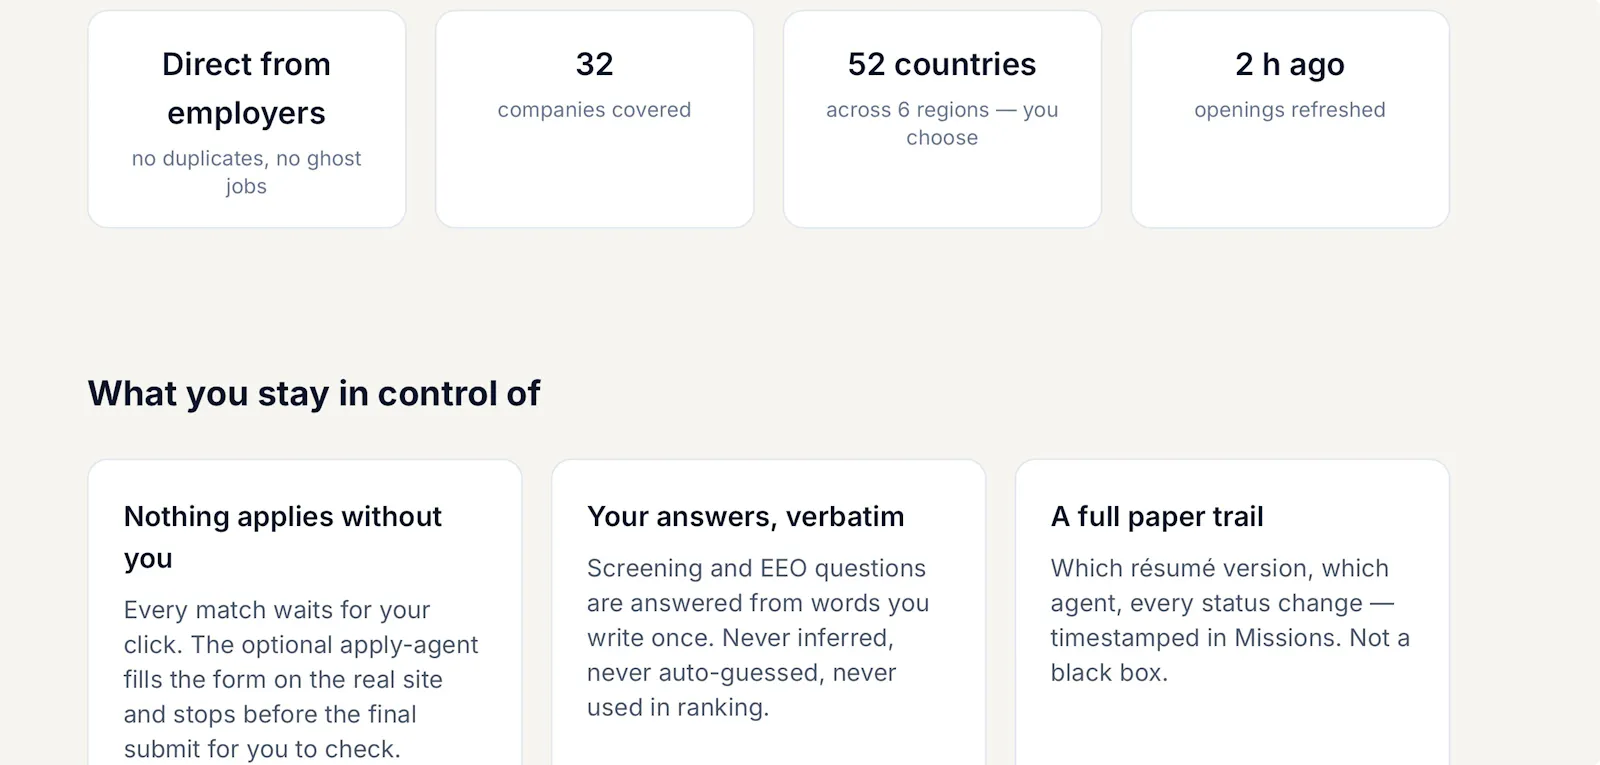The image size is (1600, 765).
Task: Open the 'Your answers, verbatim' card title
Action: (745, 517)
